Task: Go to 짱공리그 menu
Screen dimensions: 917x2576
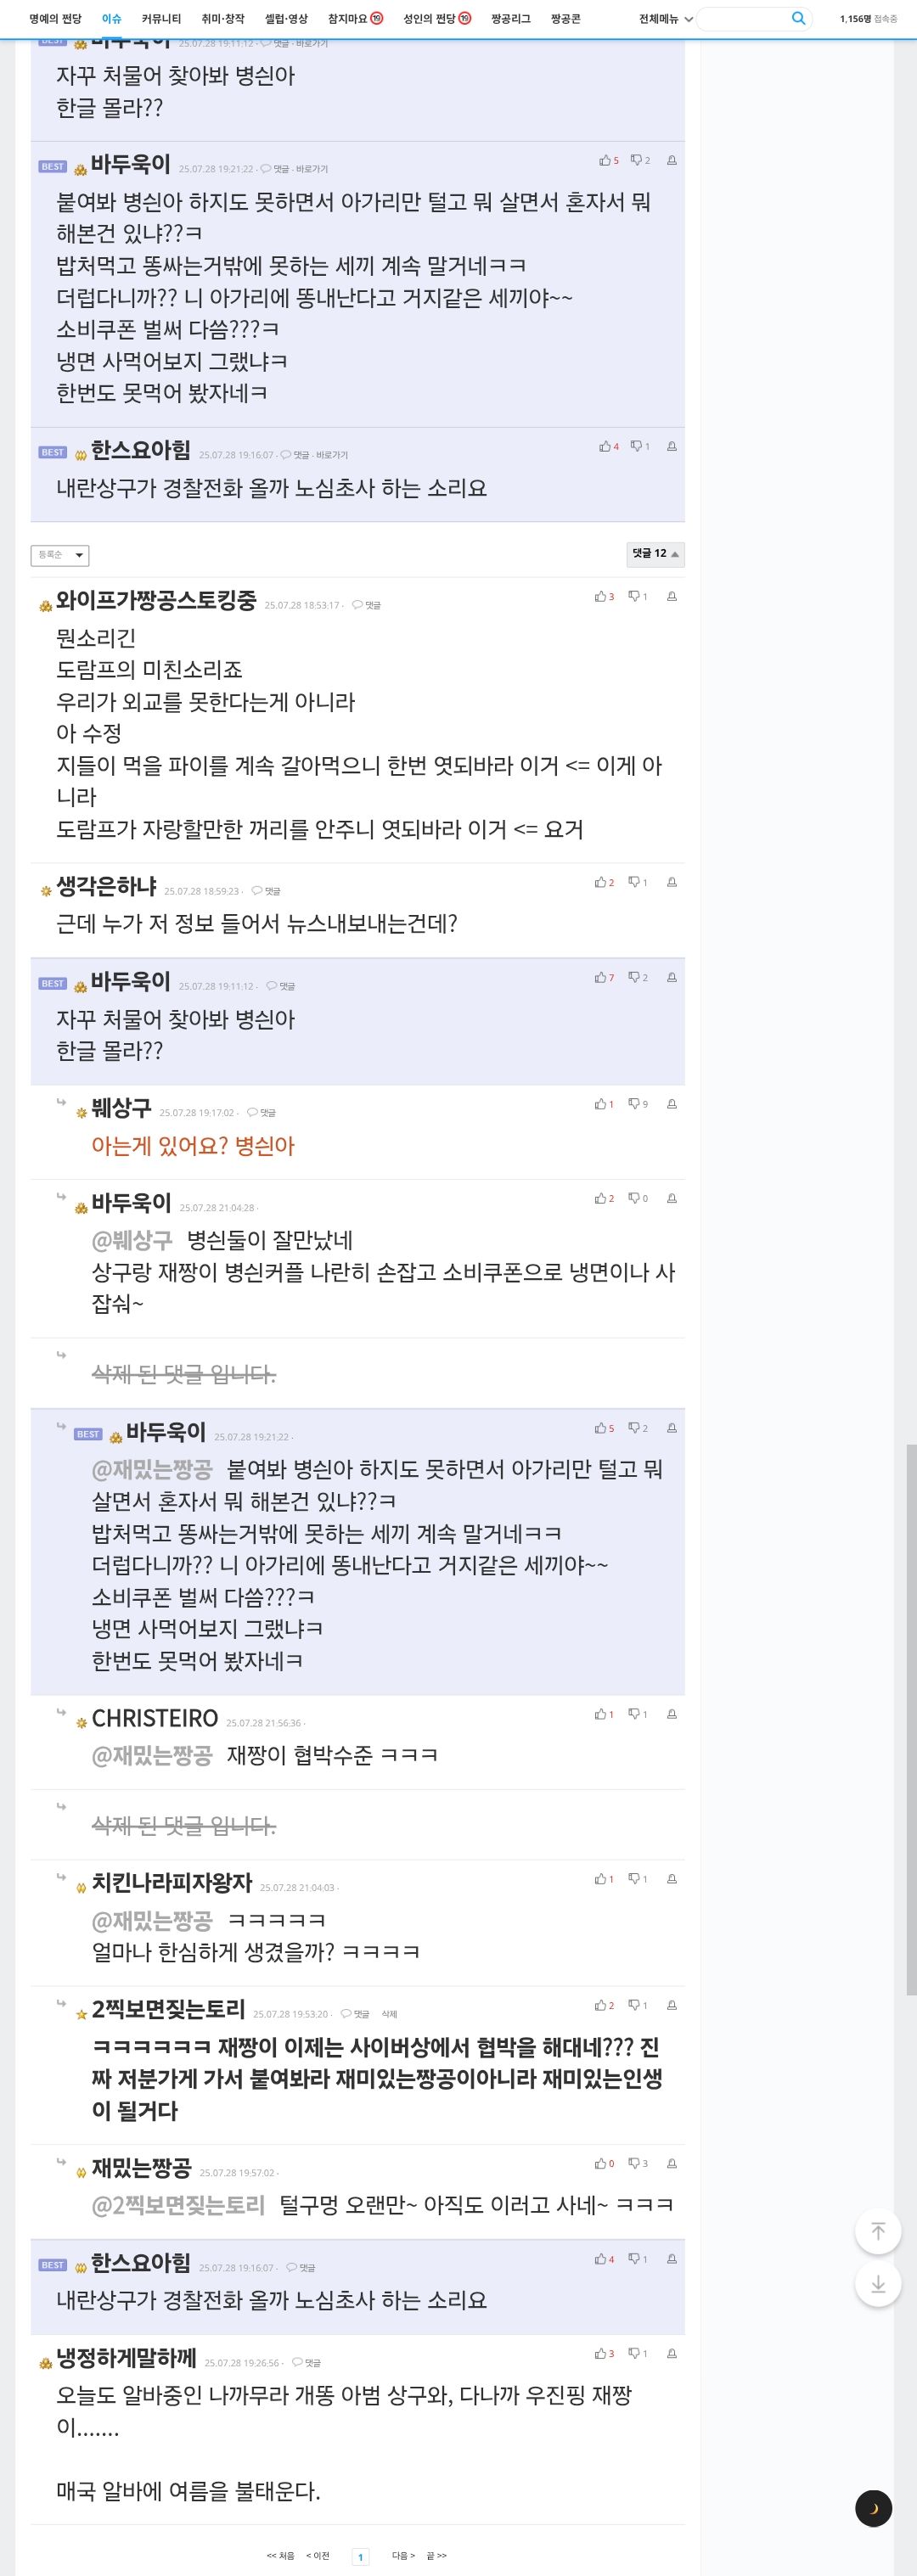Action: pos(511,19)
